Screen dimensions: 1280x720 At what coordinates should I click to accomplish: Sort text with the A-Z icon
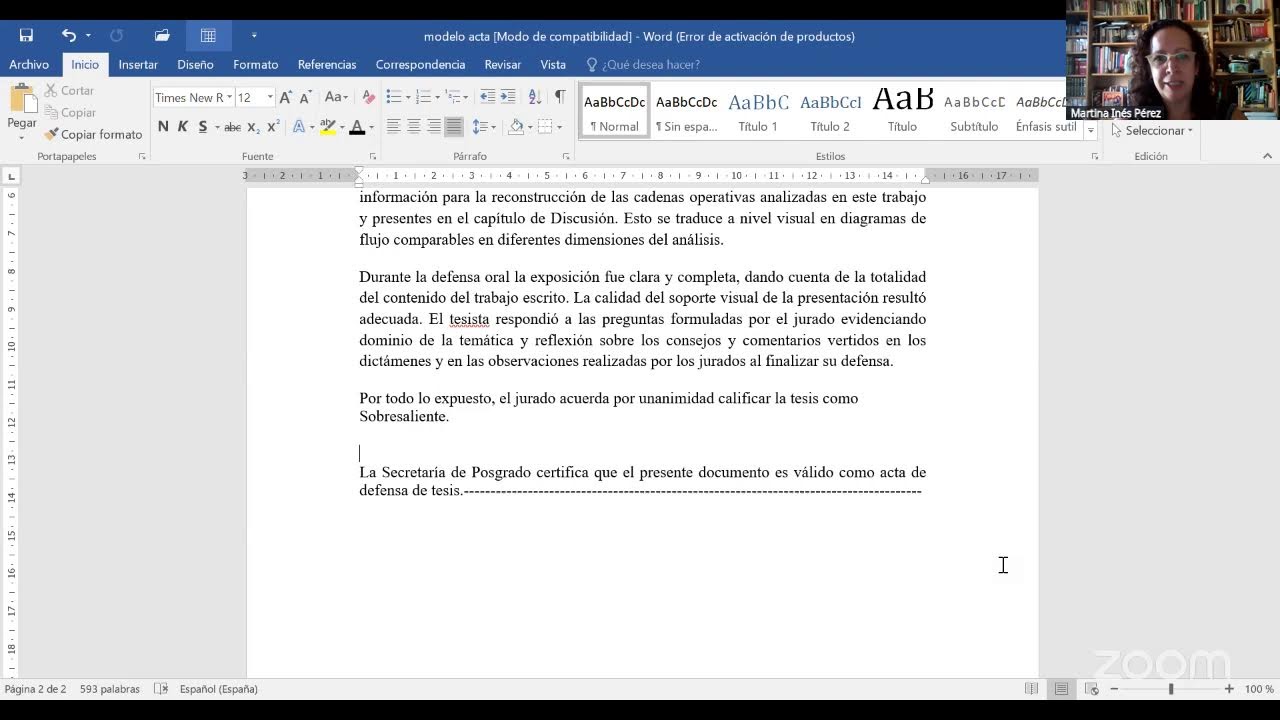coord(535,97)
